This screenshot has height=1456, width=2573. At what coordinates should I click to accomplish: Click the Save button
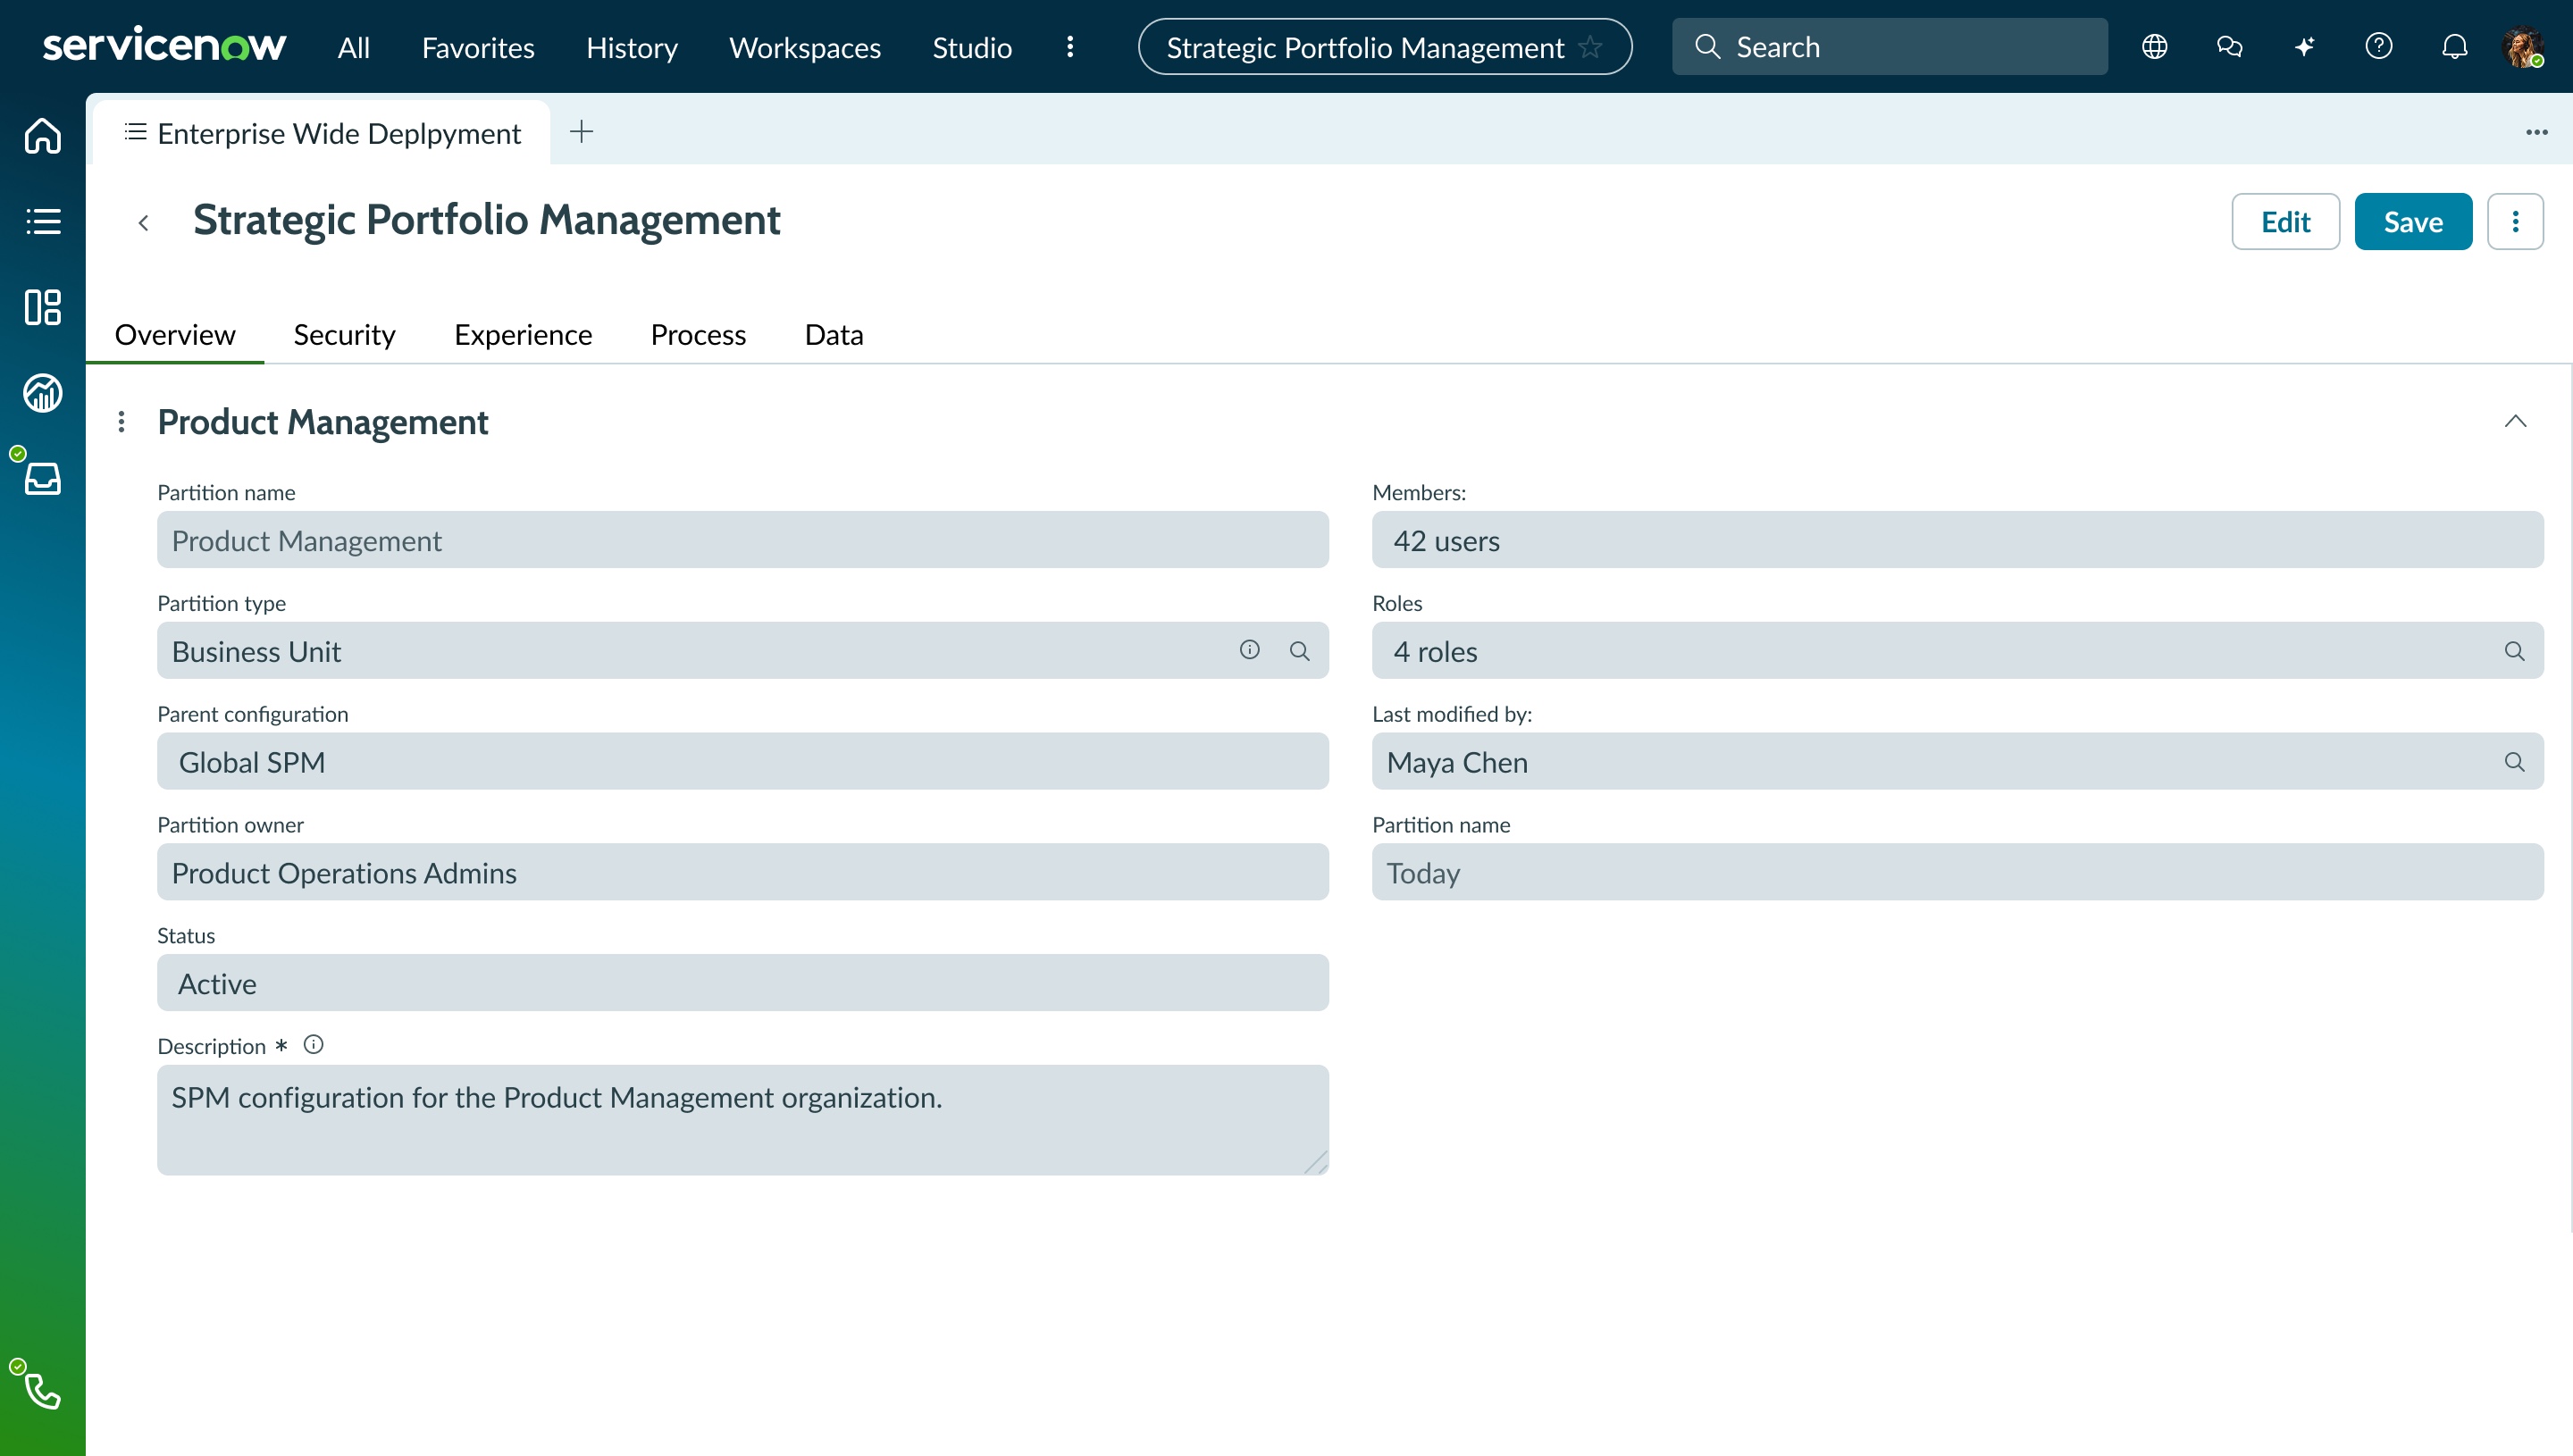[x=2414, y=221]
